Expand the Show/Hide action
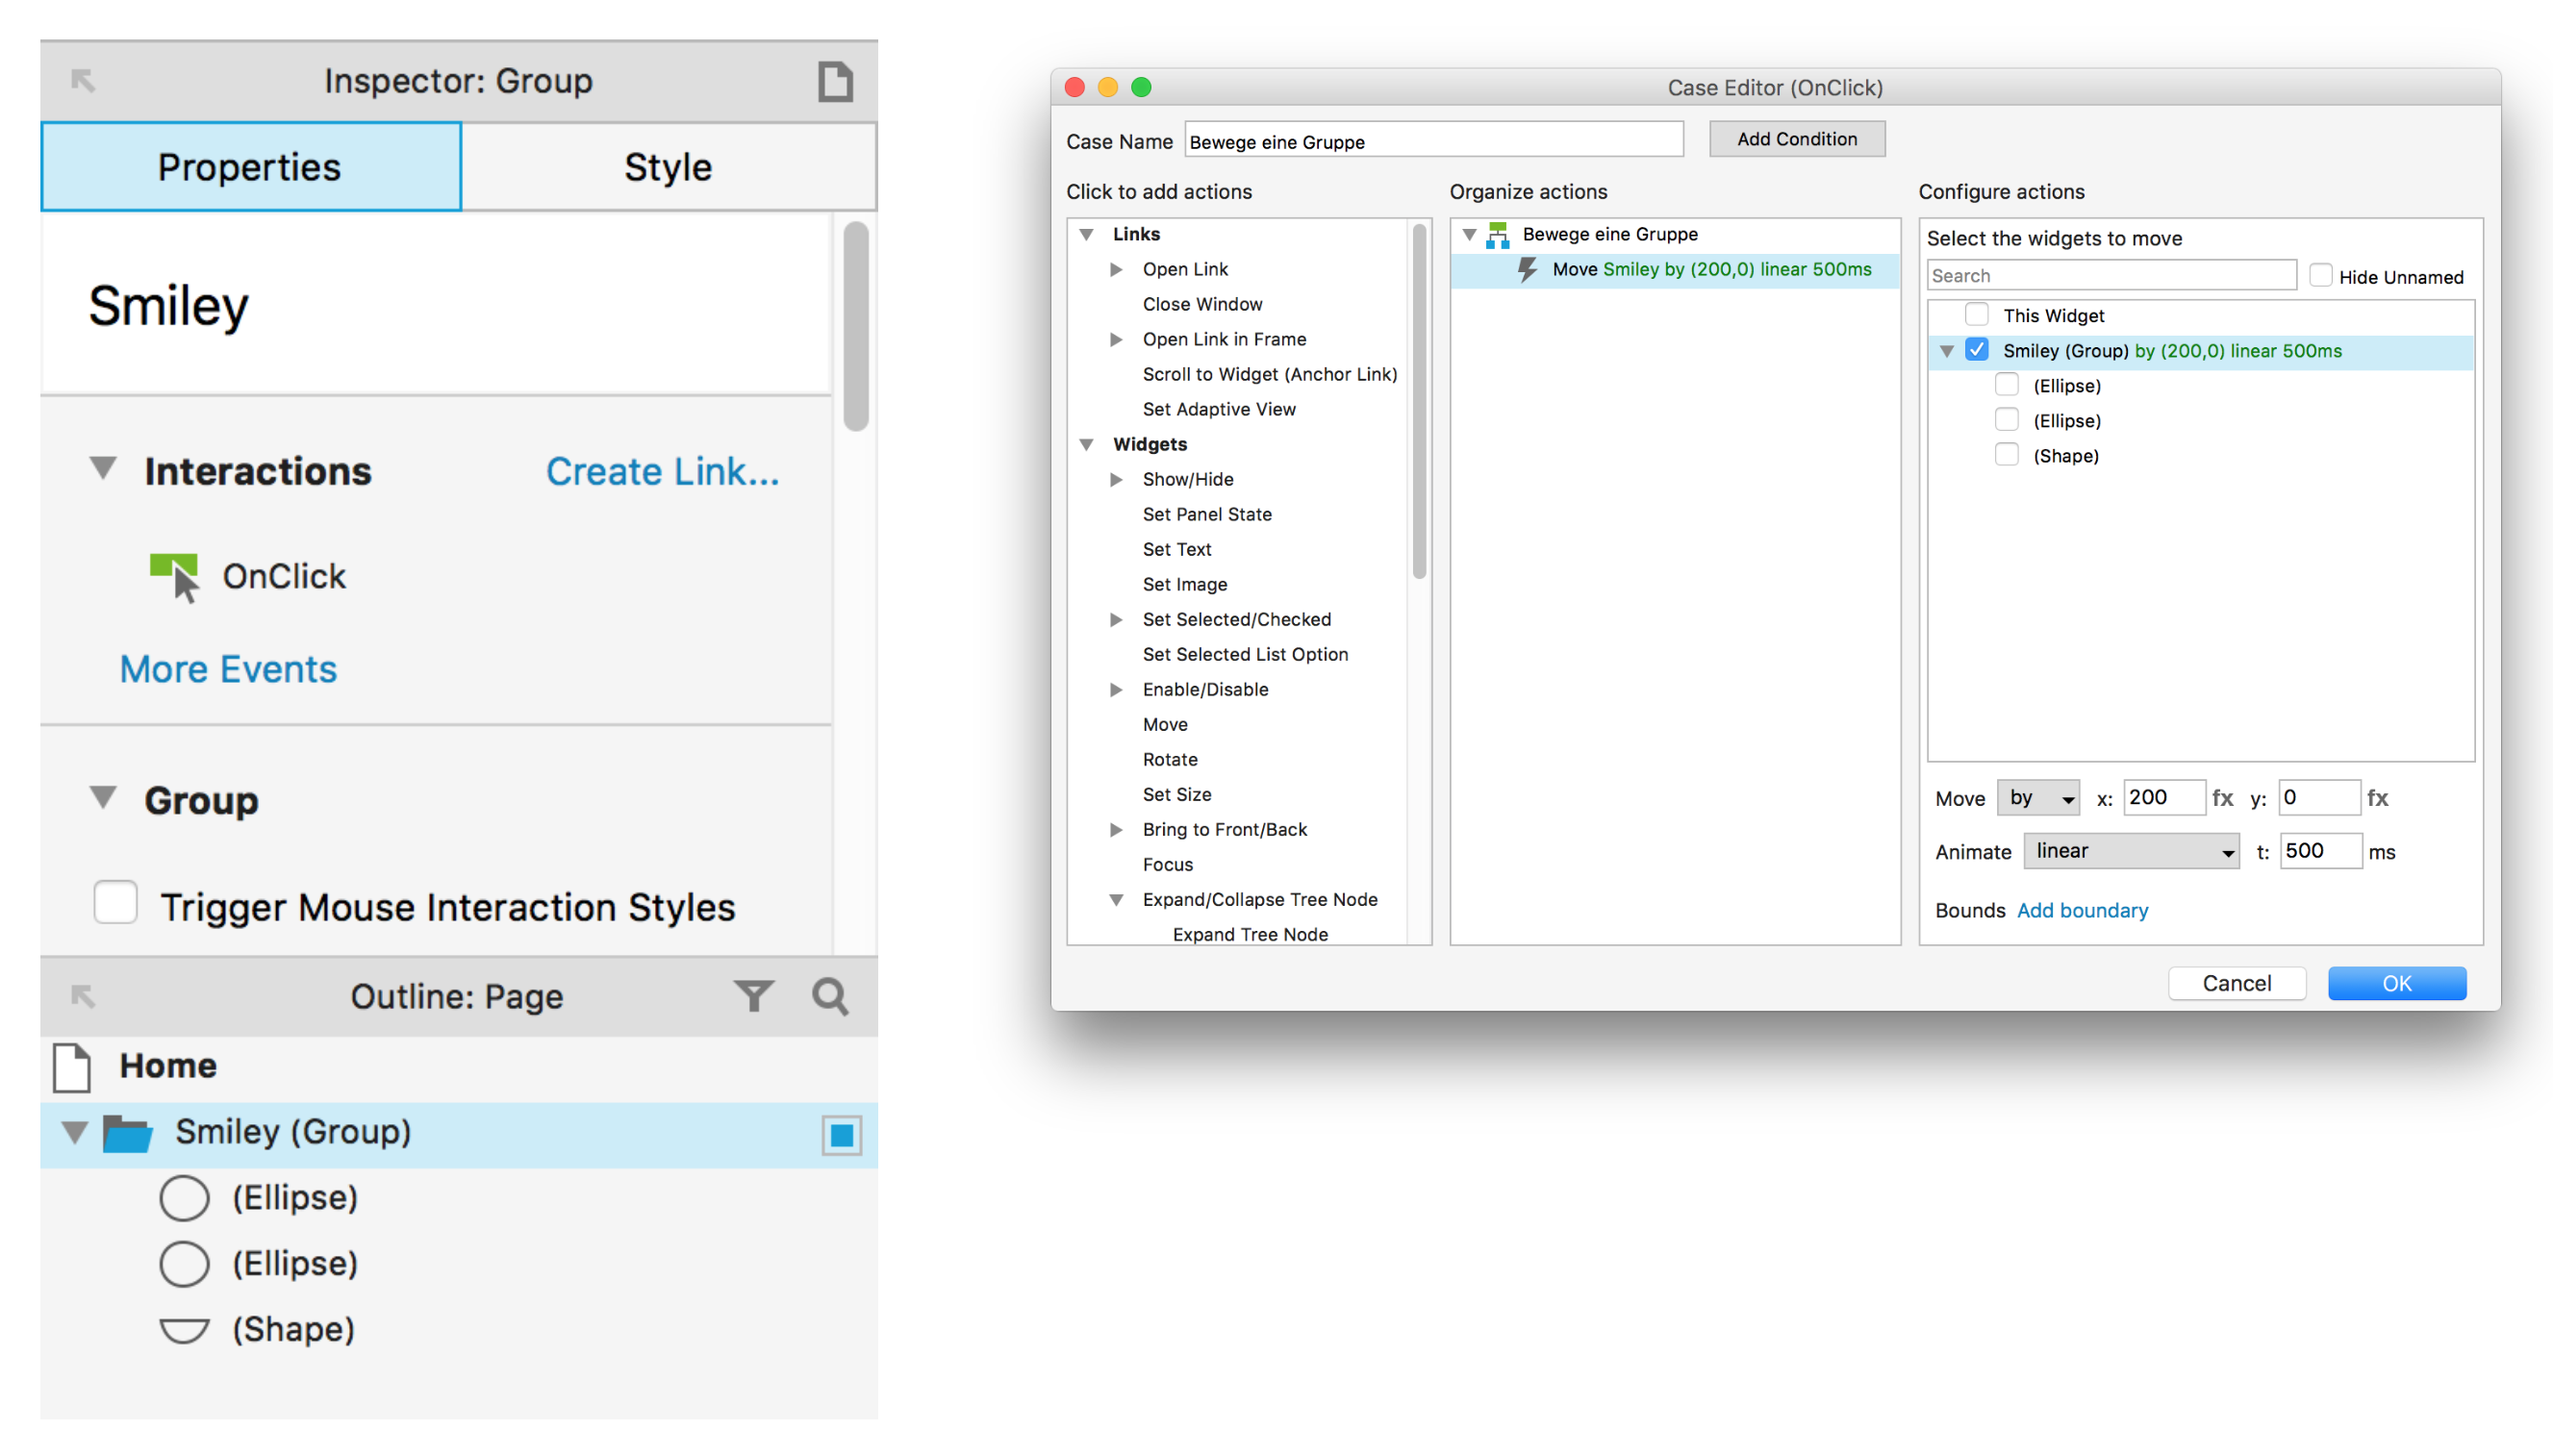This screenshot has height=1456, width=2553. tap(1116, 479)
